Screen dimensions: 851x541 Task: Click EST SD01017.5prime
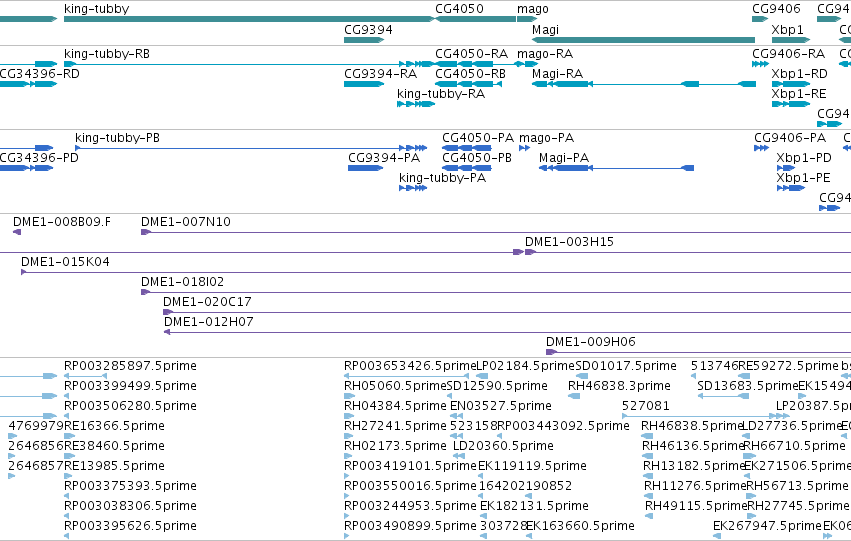coord(626,366)
